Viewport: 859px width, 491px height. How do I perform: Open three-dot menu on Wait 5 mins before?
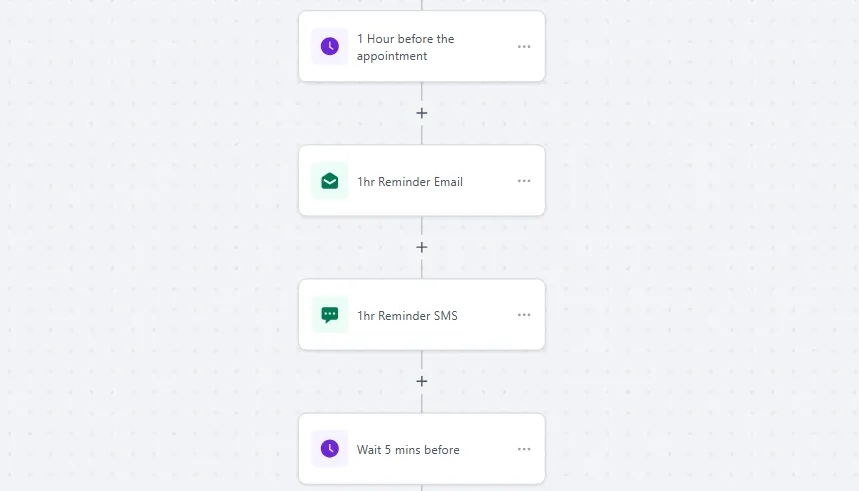pos(524,449)
